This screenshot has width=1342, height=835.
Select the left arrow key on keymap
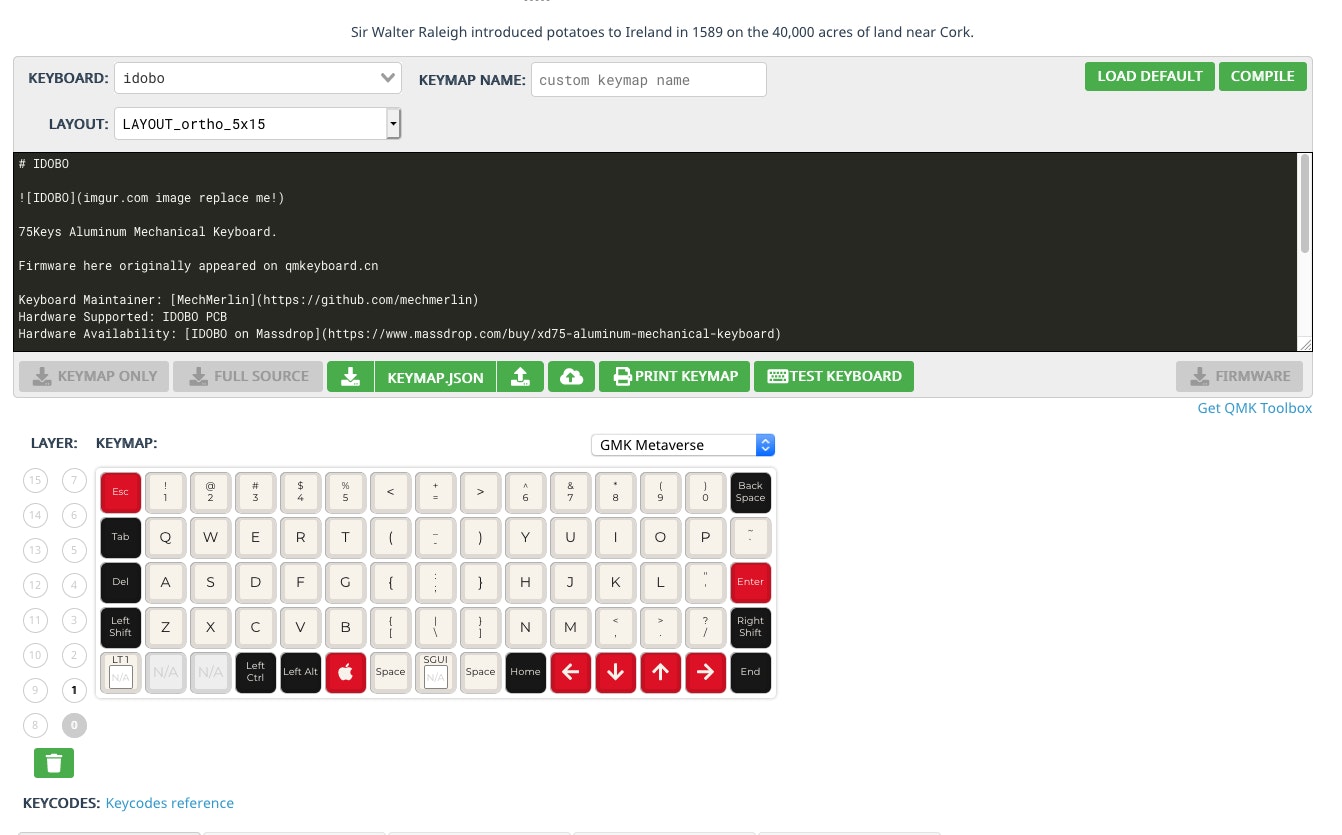pyautogui.click(x=570, y=672)
